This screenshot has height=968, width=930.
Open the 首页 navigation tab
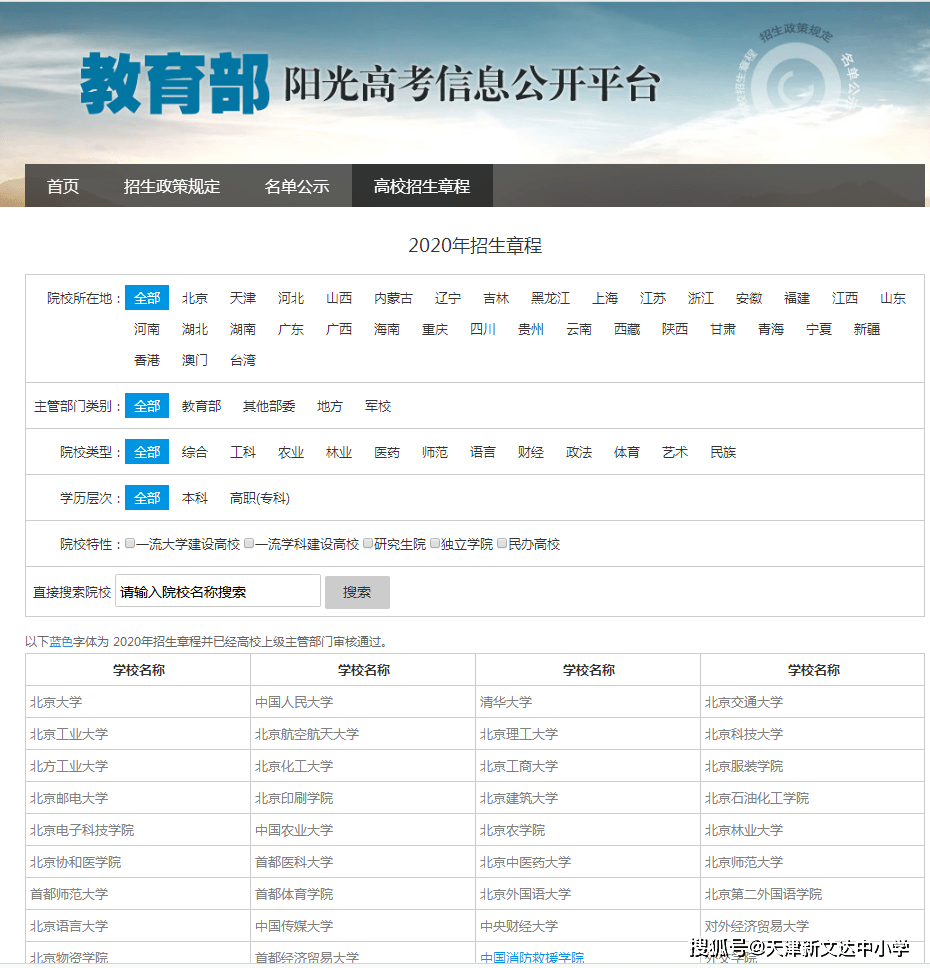[x=62, y=186]
